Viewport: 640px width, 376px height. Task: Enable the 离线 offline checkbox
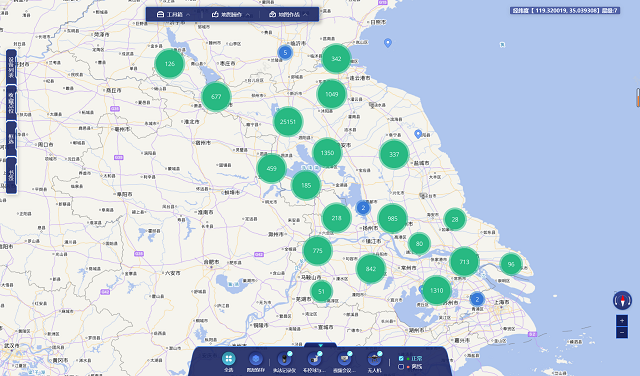click(x=401, y=367)
